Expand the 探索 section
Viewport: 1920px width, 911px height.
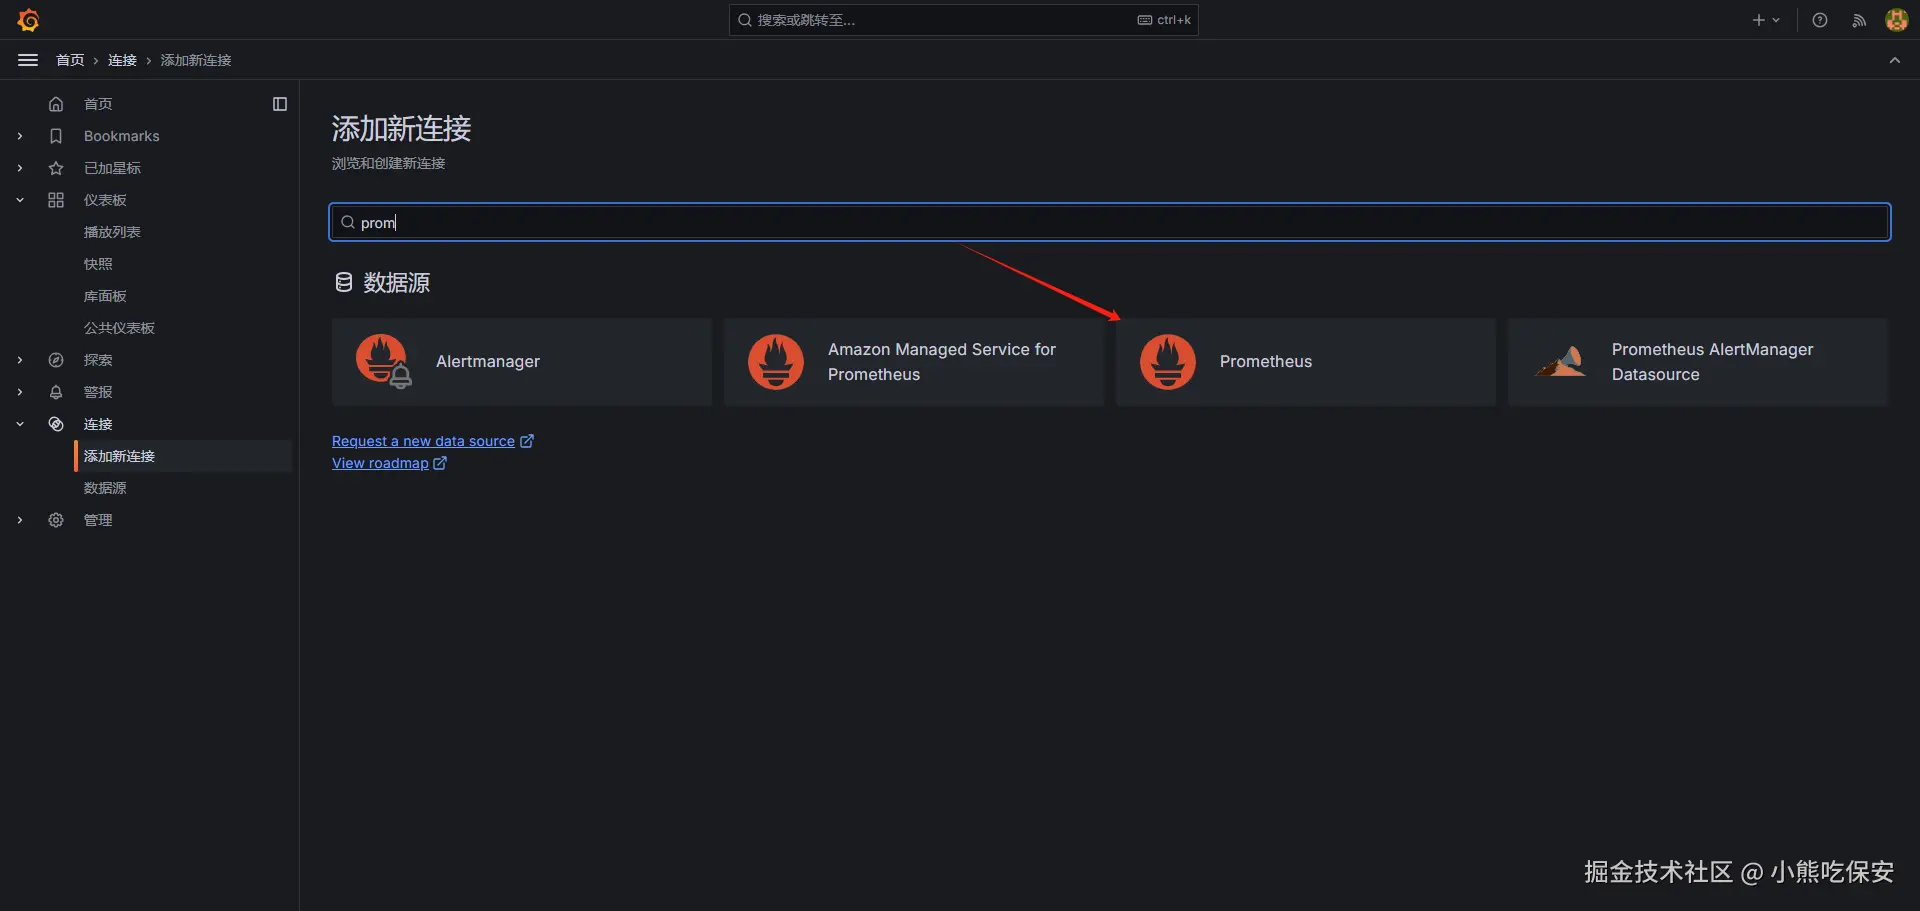click(x=20, y=360)
